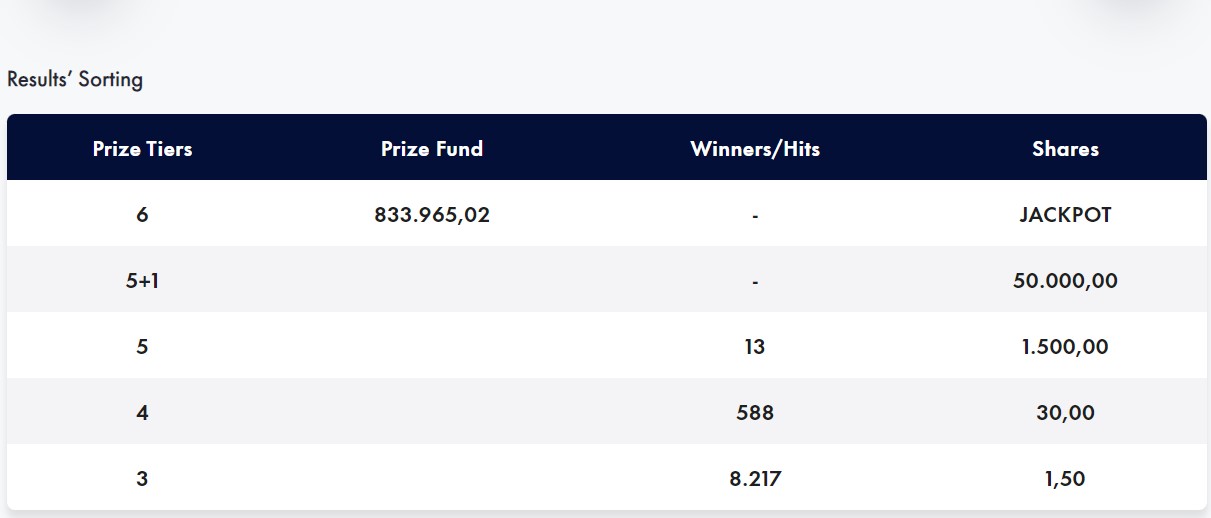
Task: Click the 833.965,02 prize fund value
Action: [x=432, y=215]
